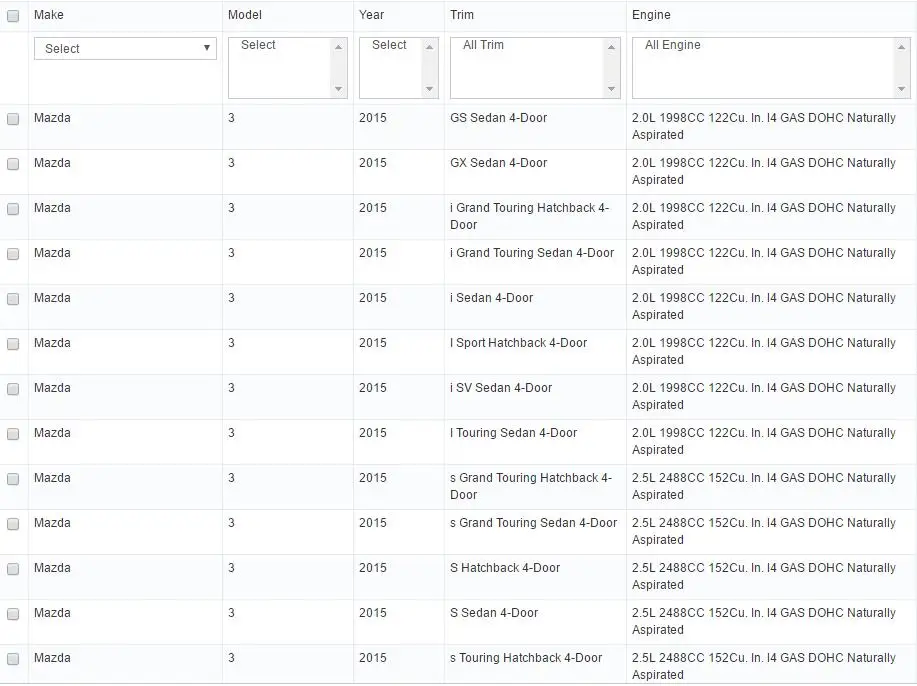917x686 pixels.
Task: Click the Year list scroll-up arrow
Action: [x=430, y=47]
